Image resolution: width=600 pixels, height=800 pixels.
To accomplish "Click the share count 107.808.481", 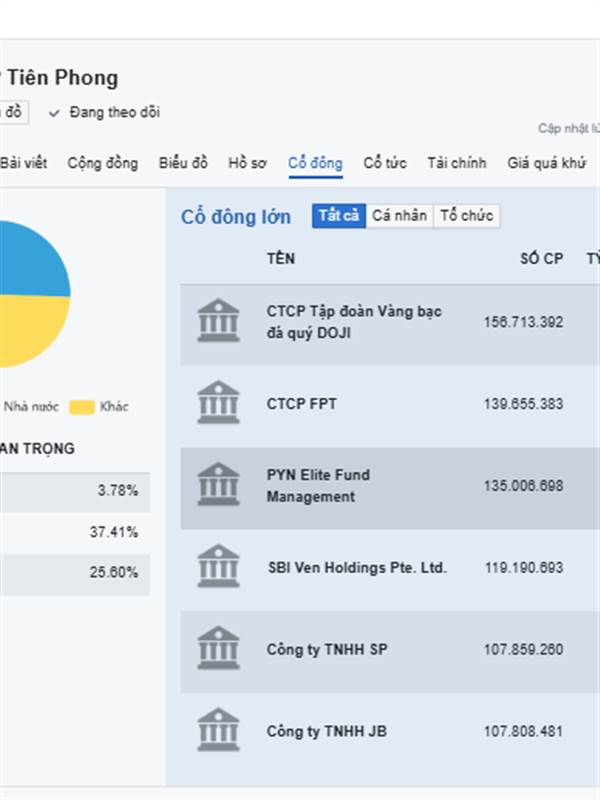I will (523, 731).
